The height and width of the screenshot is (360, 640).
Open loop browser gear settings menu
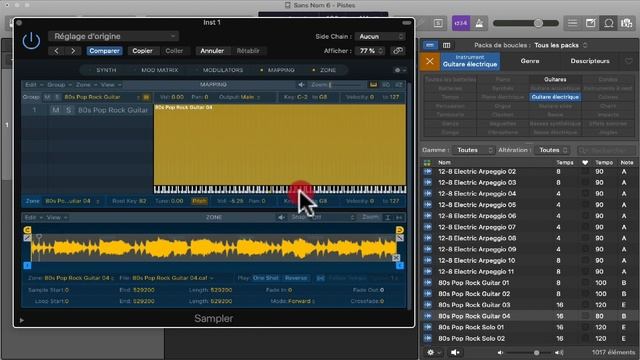(x=433, y=352)
